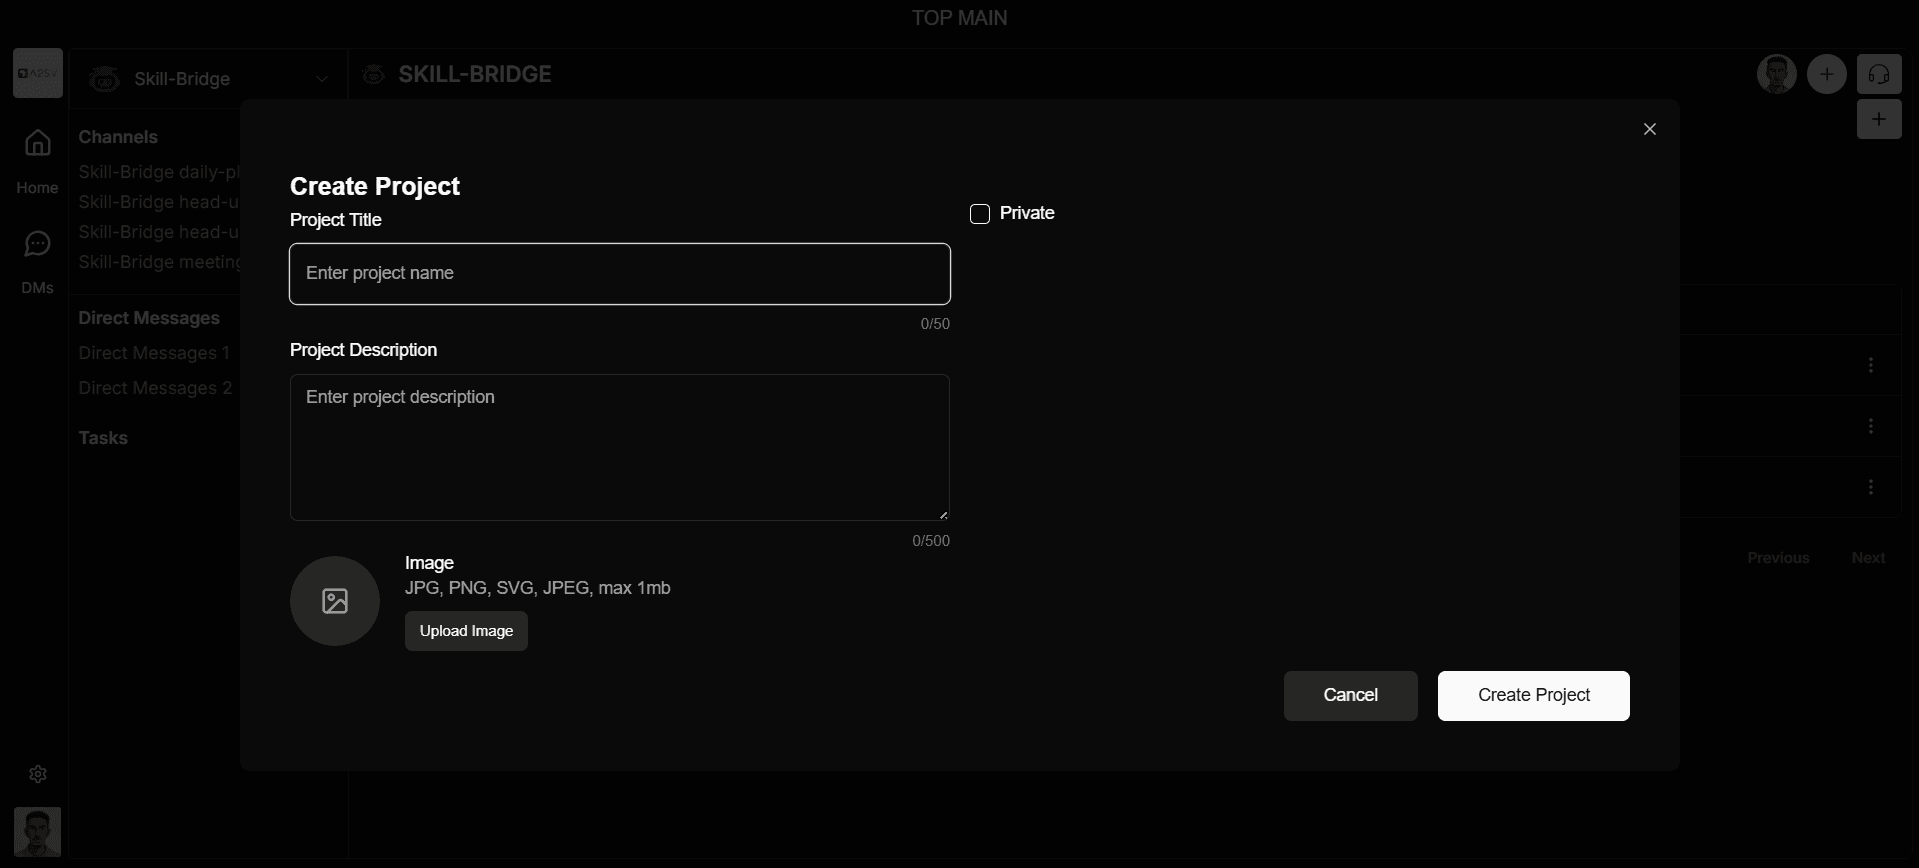Open the settings gear icon
The width and height of the screenshot is (1919, 868).
38,774
